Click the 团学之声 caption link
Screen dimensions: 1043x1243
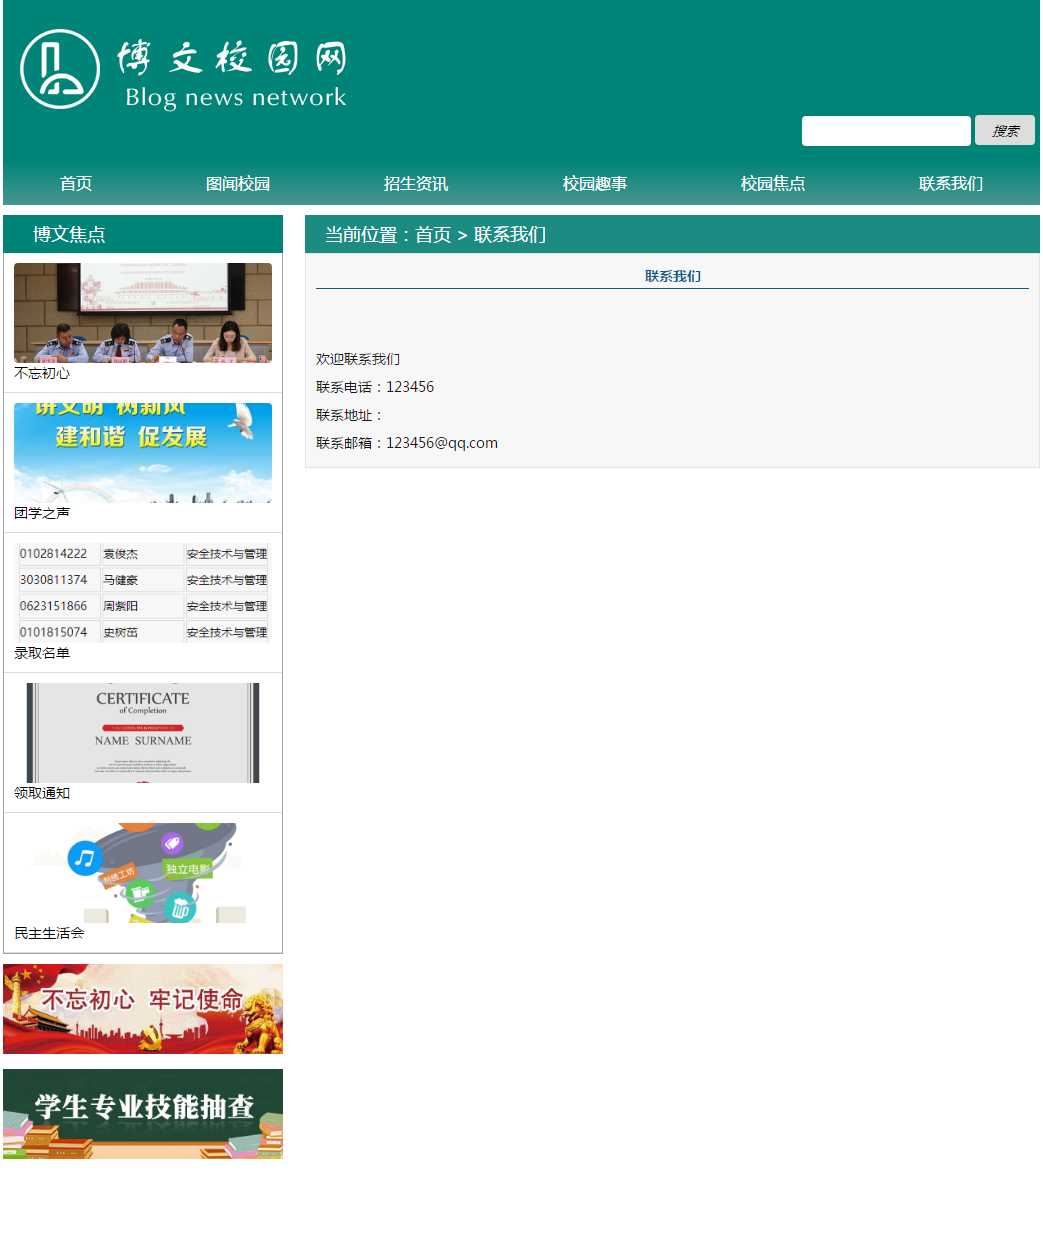(x=42, y=513)
